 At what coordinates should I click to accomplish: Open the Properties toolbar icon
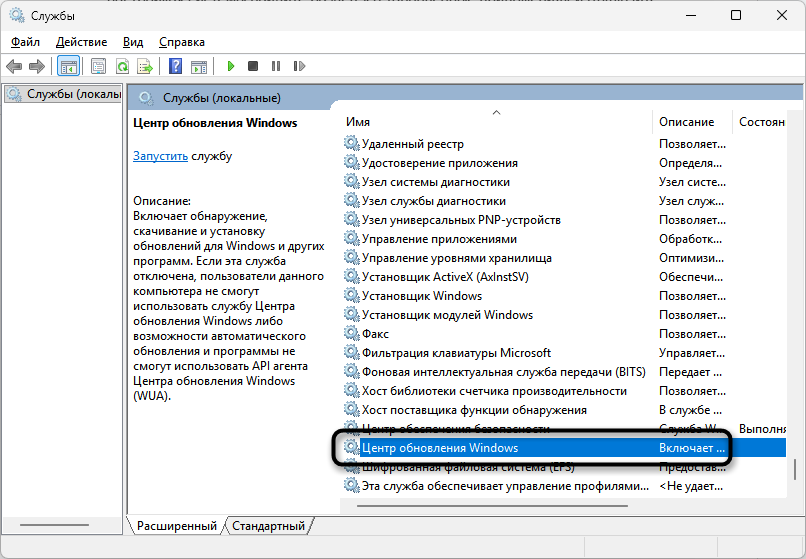point(98,66)
